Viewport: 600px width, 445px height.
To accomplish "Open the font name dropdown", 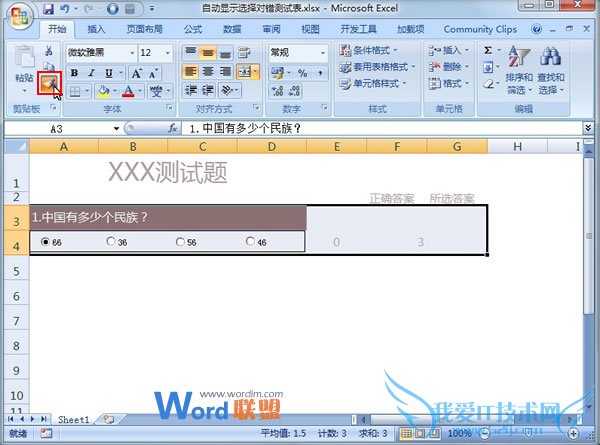I will [132, 53].
